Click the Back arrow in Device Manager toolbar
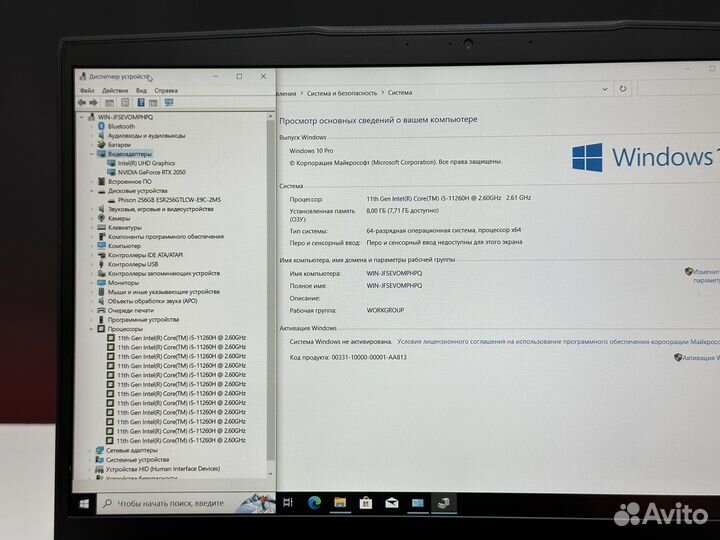 tap(82, 102)
